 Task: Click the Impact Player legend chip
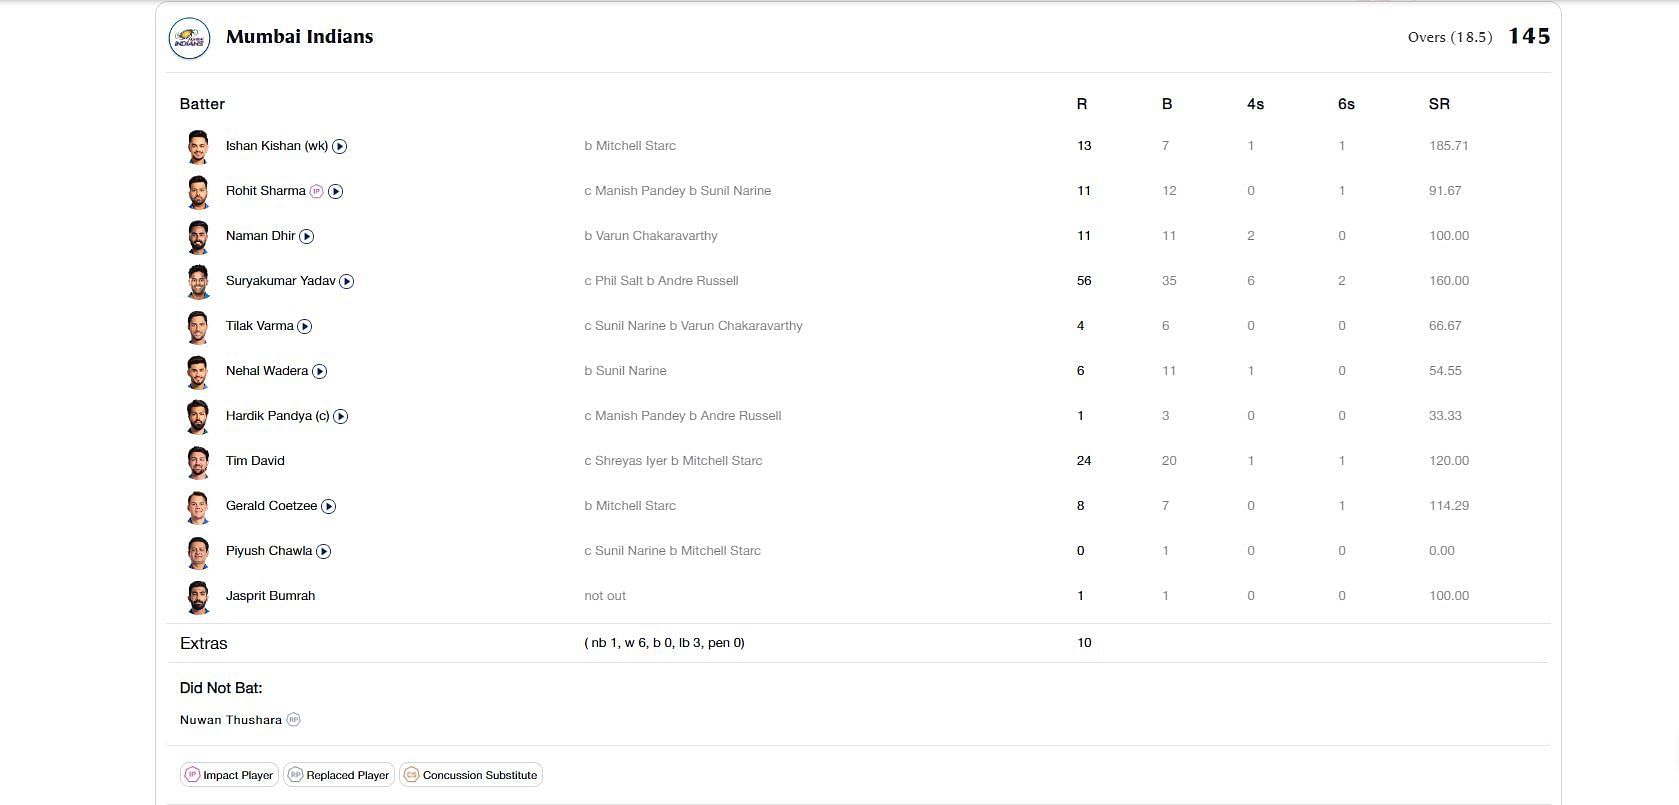pos(229,775)
